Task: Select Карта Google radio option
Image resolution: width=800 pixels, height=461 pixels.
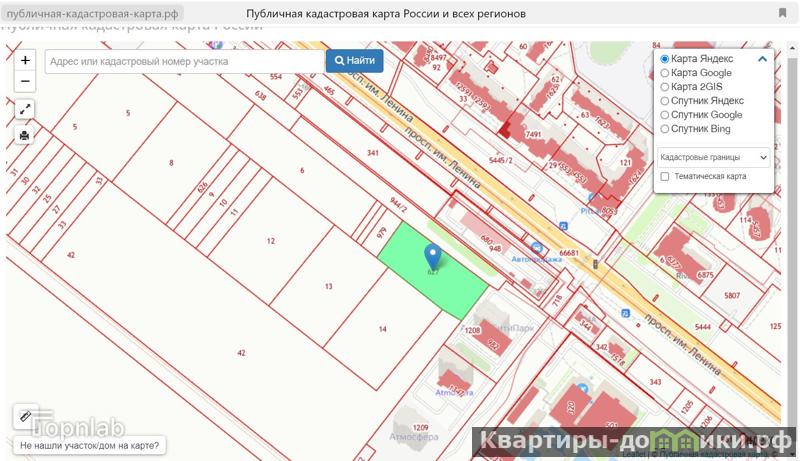Action: pyautogui.click(x=665, y=73)
